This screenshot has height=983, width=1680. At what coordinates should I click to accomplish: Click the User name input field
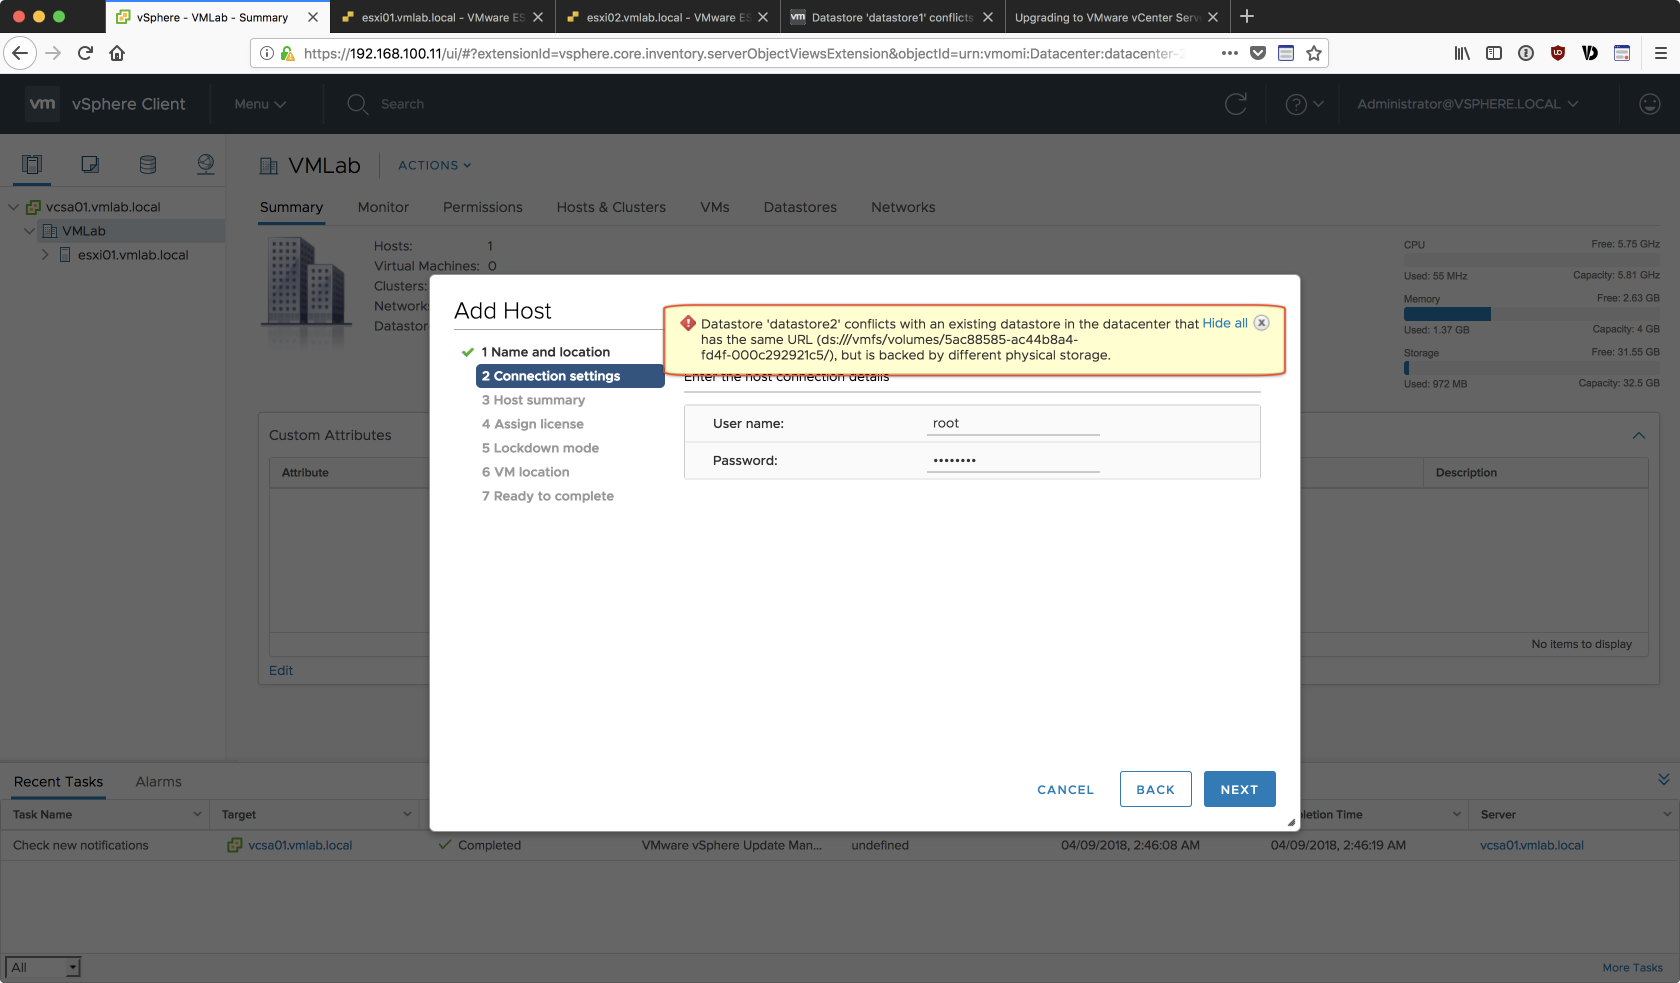point(1012,424)
